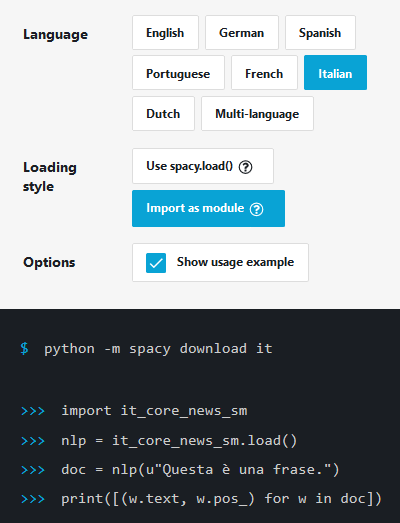Click the Loading style section heading

[50, 177]
